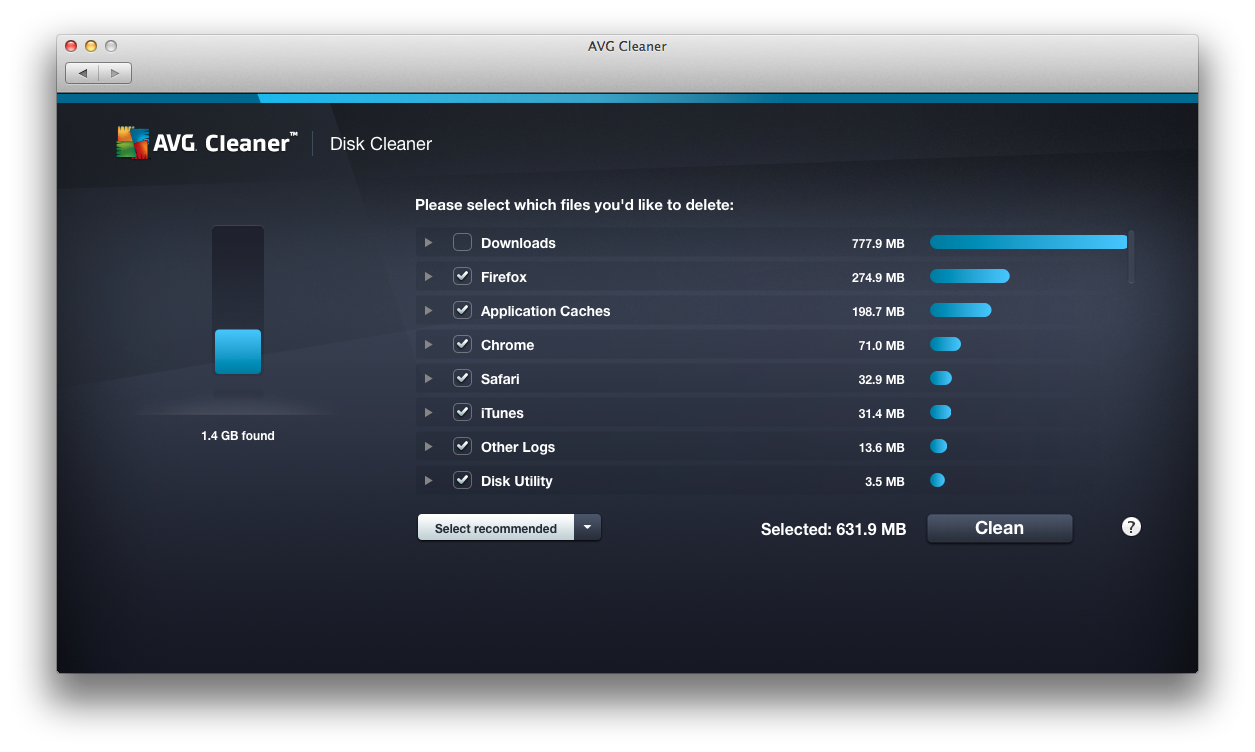Expand the Application Caches disclosure triangle
Viewport: 1255px width, 752px height.
(428, 311)
